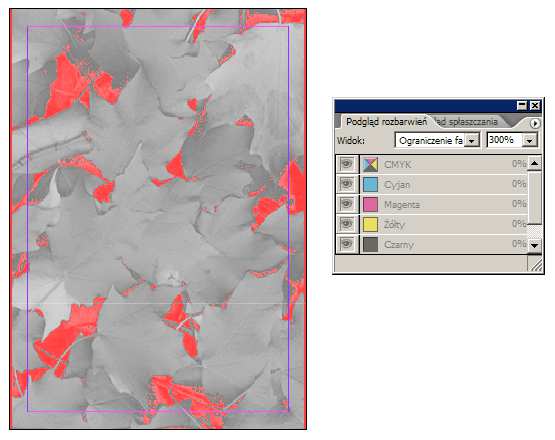Viewport: 555px width, 440px height.
Task: Click the Magenta pink swatch
Action: tap(371, 205)
